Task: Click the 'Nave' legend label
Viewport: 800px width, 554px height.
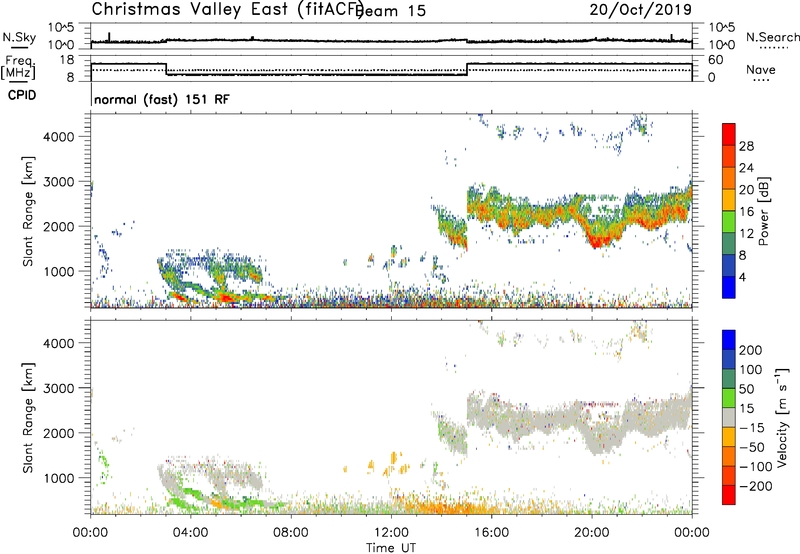Action: (x=760, y=70)
